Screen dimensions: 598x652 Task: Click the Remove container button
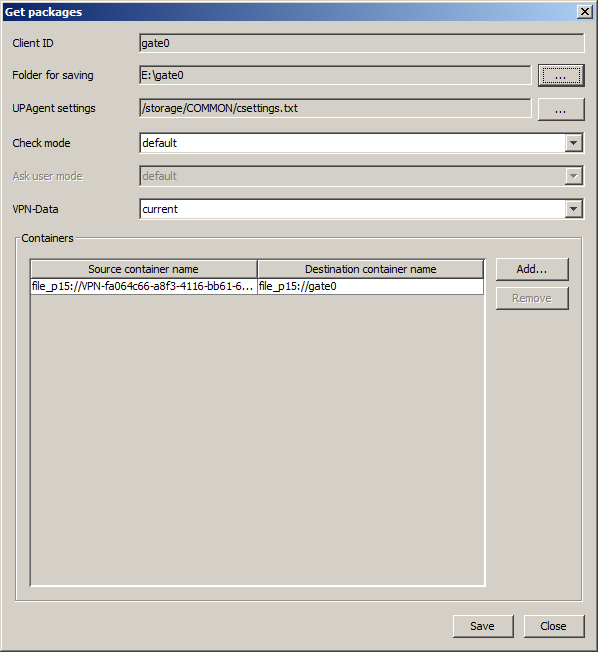(532, 299)
